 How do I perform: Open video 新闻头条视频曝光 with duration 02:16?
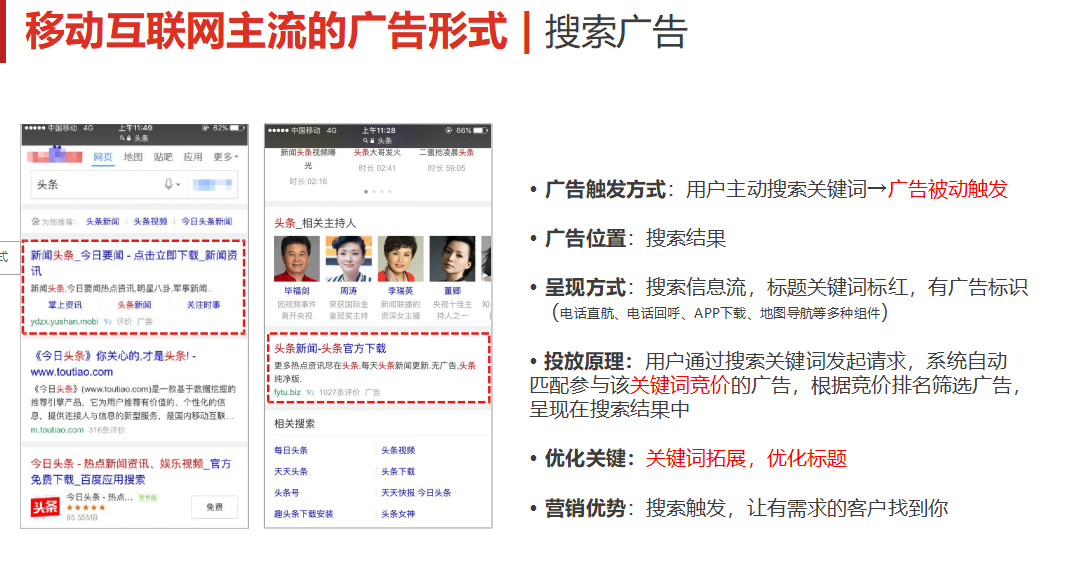[x=308, y=167]
